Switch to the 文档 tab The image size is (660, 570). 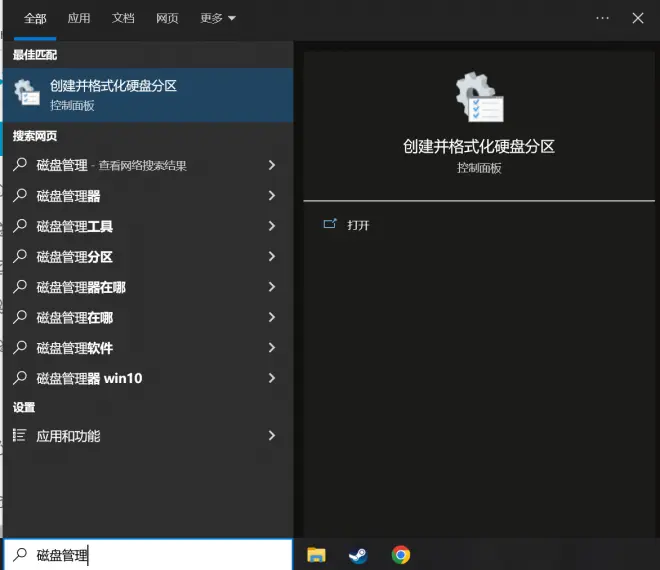123,18
